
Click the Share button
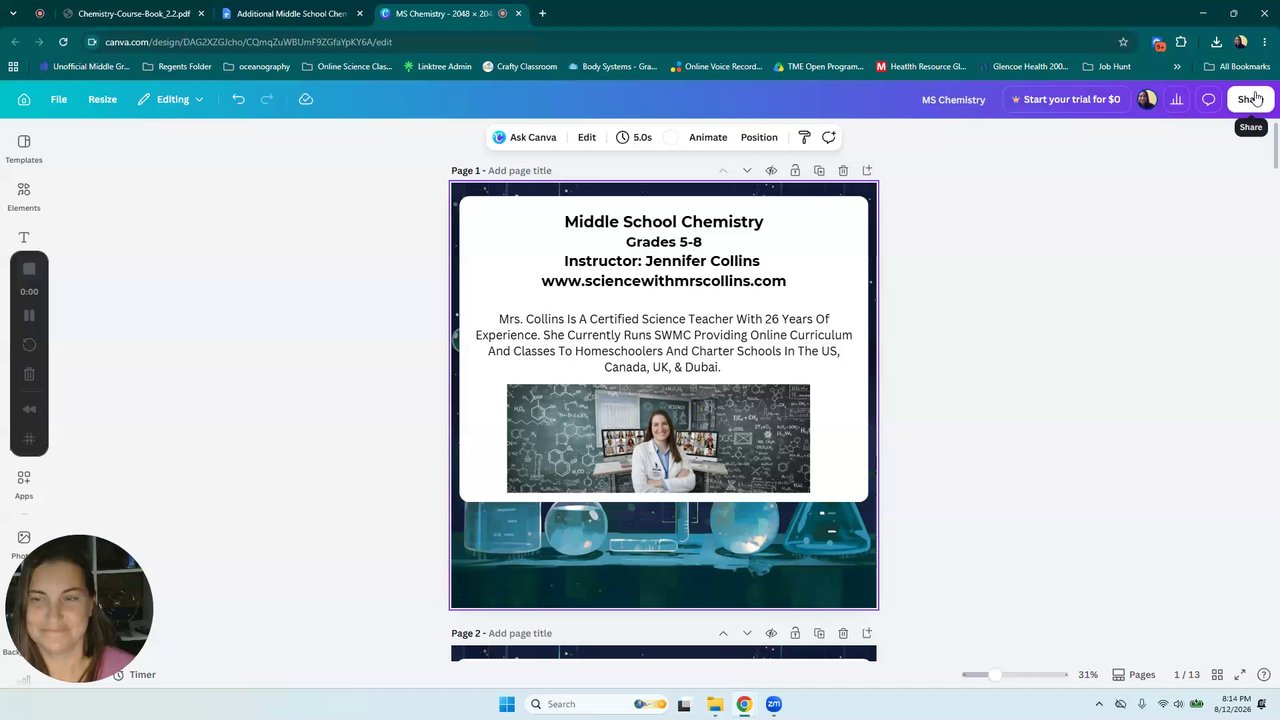pyautogui.click(x=1250, y=99)
